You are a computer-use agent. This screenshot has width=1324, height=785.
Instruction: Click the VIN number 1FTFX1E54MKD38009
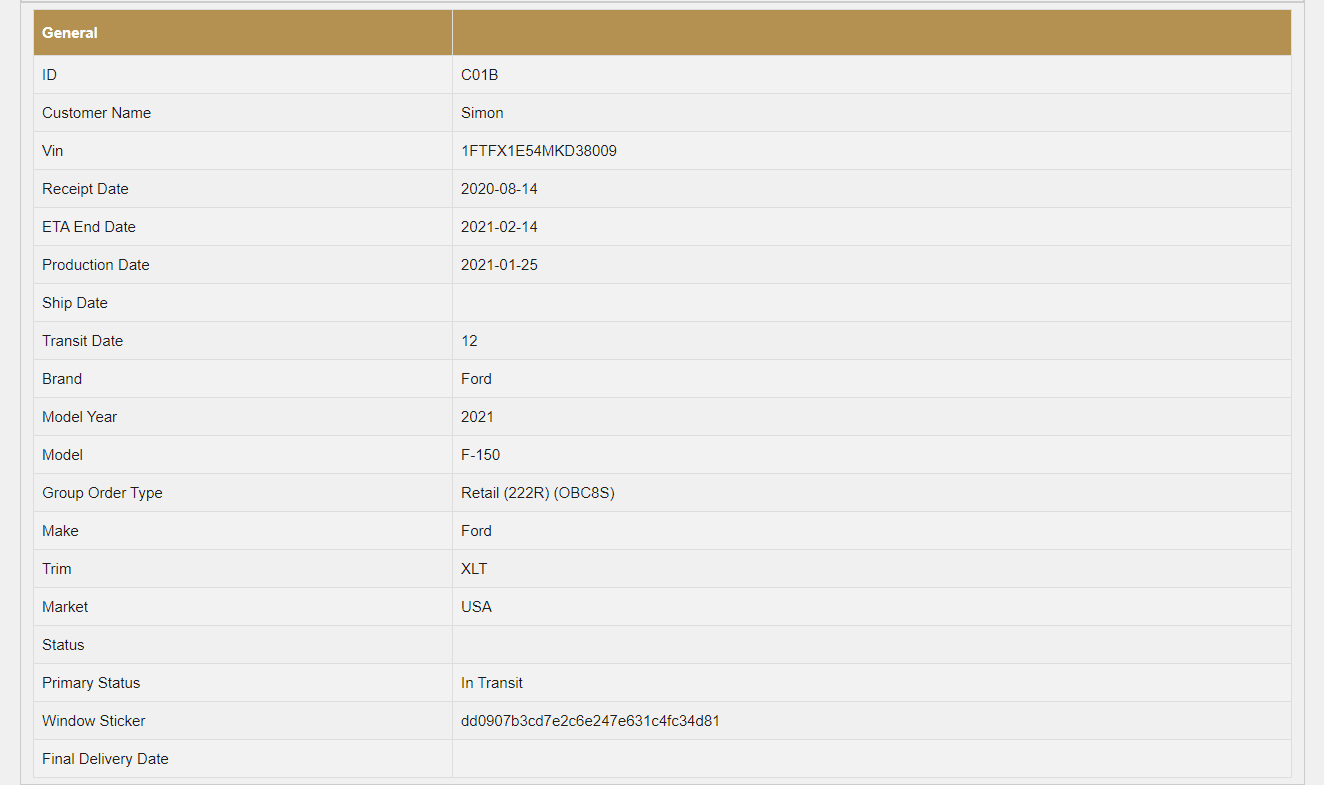(x=538, y=151)
